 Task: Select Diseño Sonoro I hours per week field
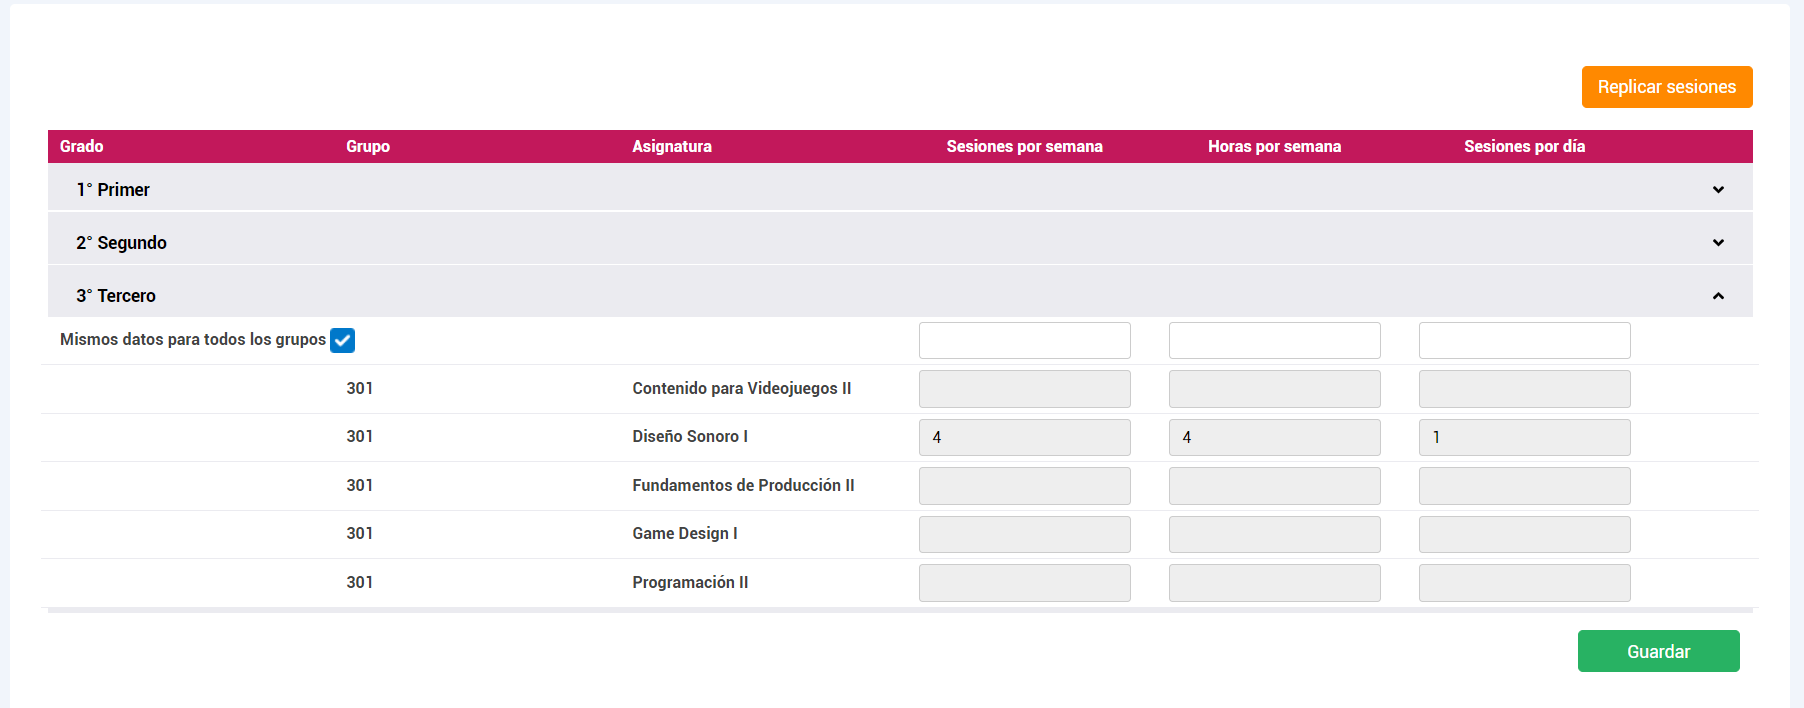coord(1274,438)
